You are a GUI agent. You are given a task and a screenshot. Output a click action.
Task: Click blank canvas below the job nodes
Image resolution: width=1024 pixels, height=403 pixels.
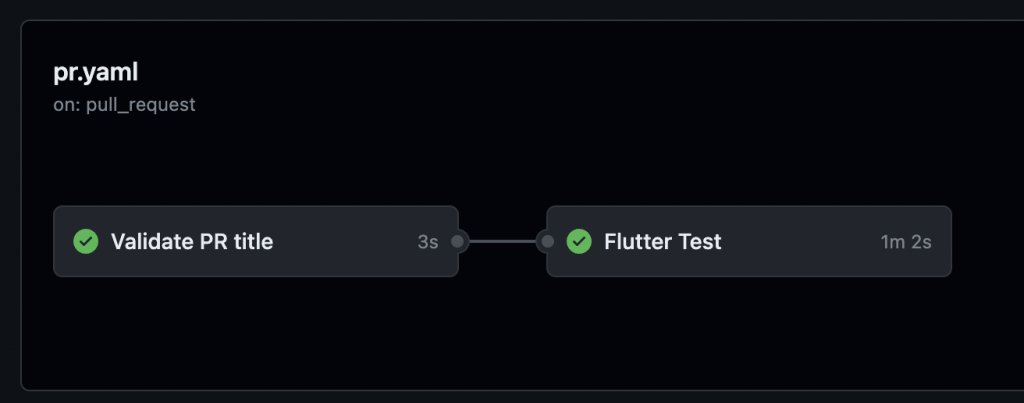[500, 335]
